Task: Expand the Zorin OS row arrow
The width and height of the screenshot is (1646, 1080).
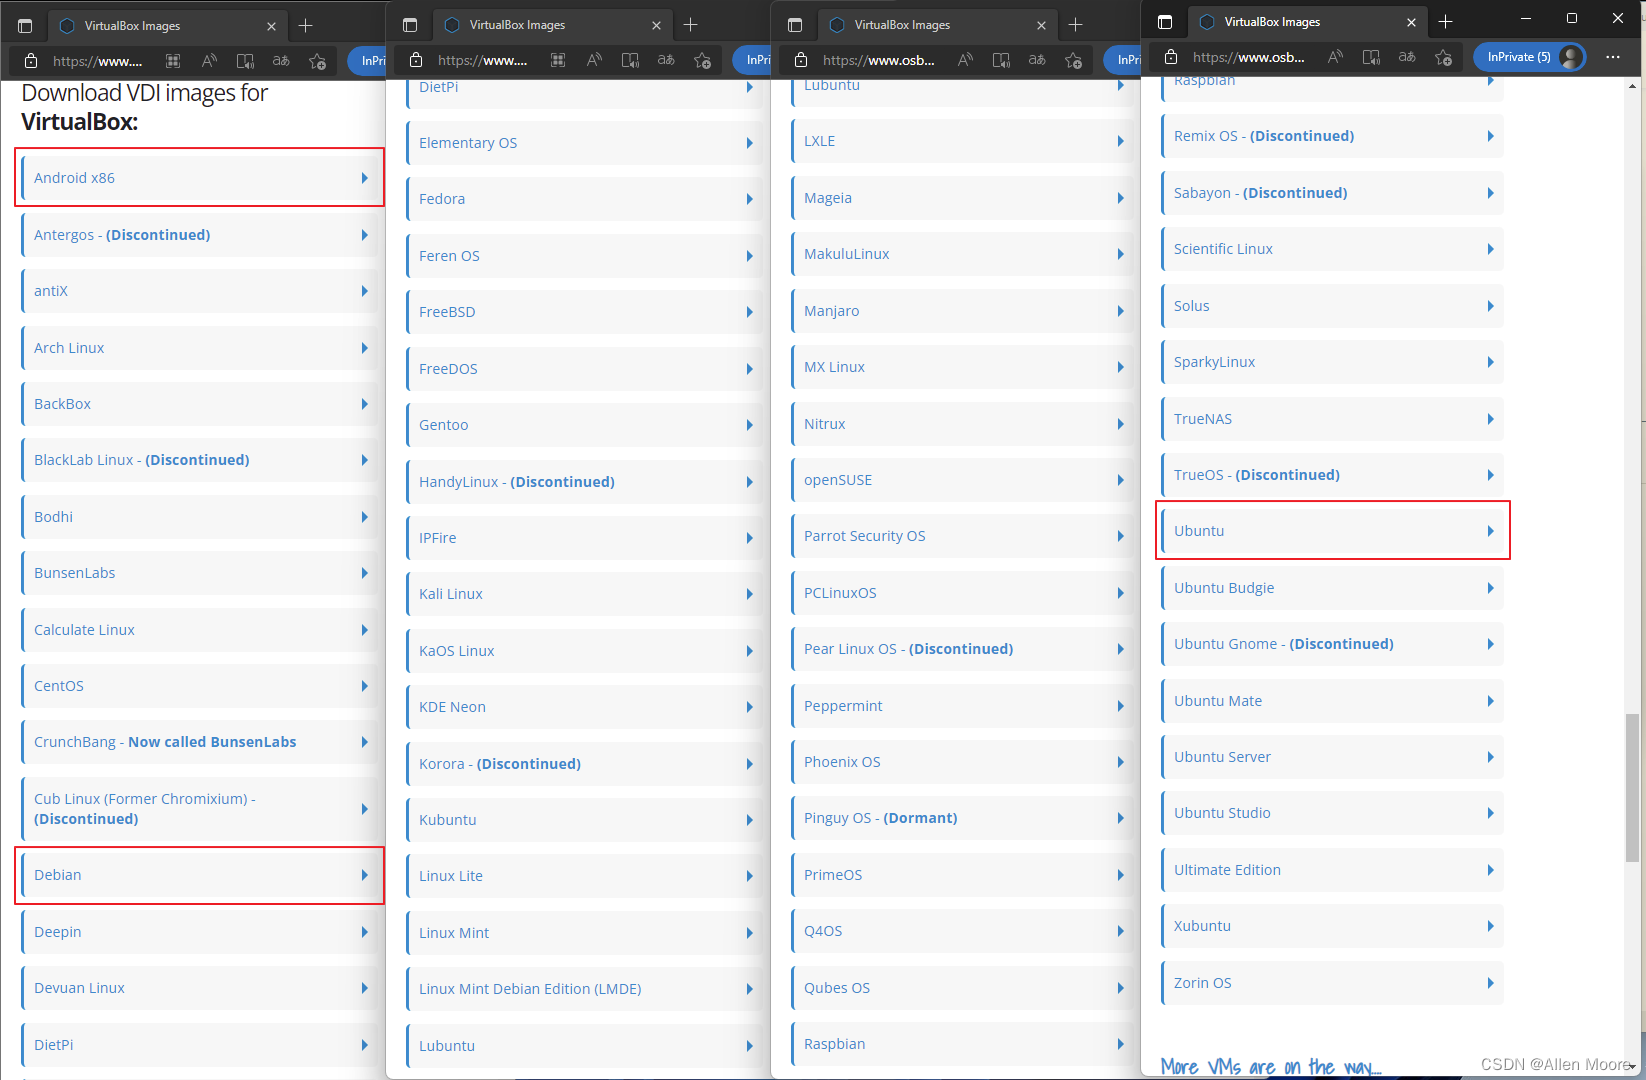Action: point(1490,983)
